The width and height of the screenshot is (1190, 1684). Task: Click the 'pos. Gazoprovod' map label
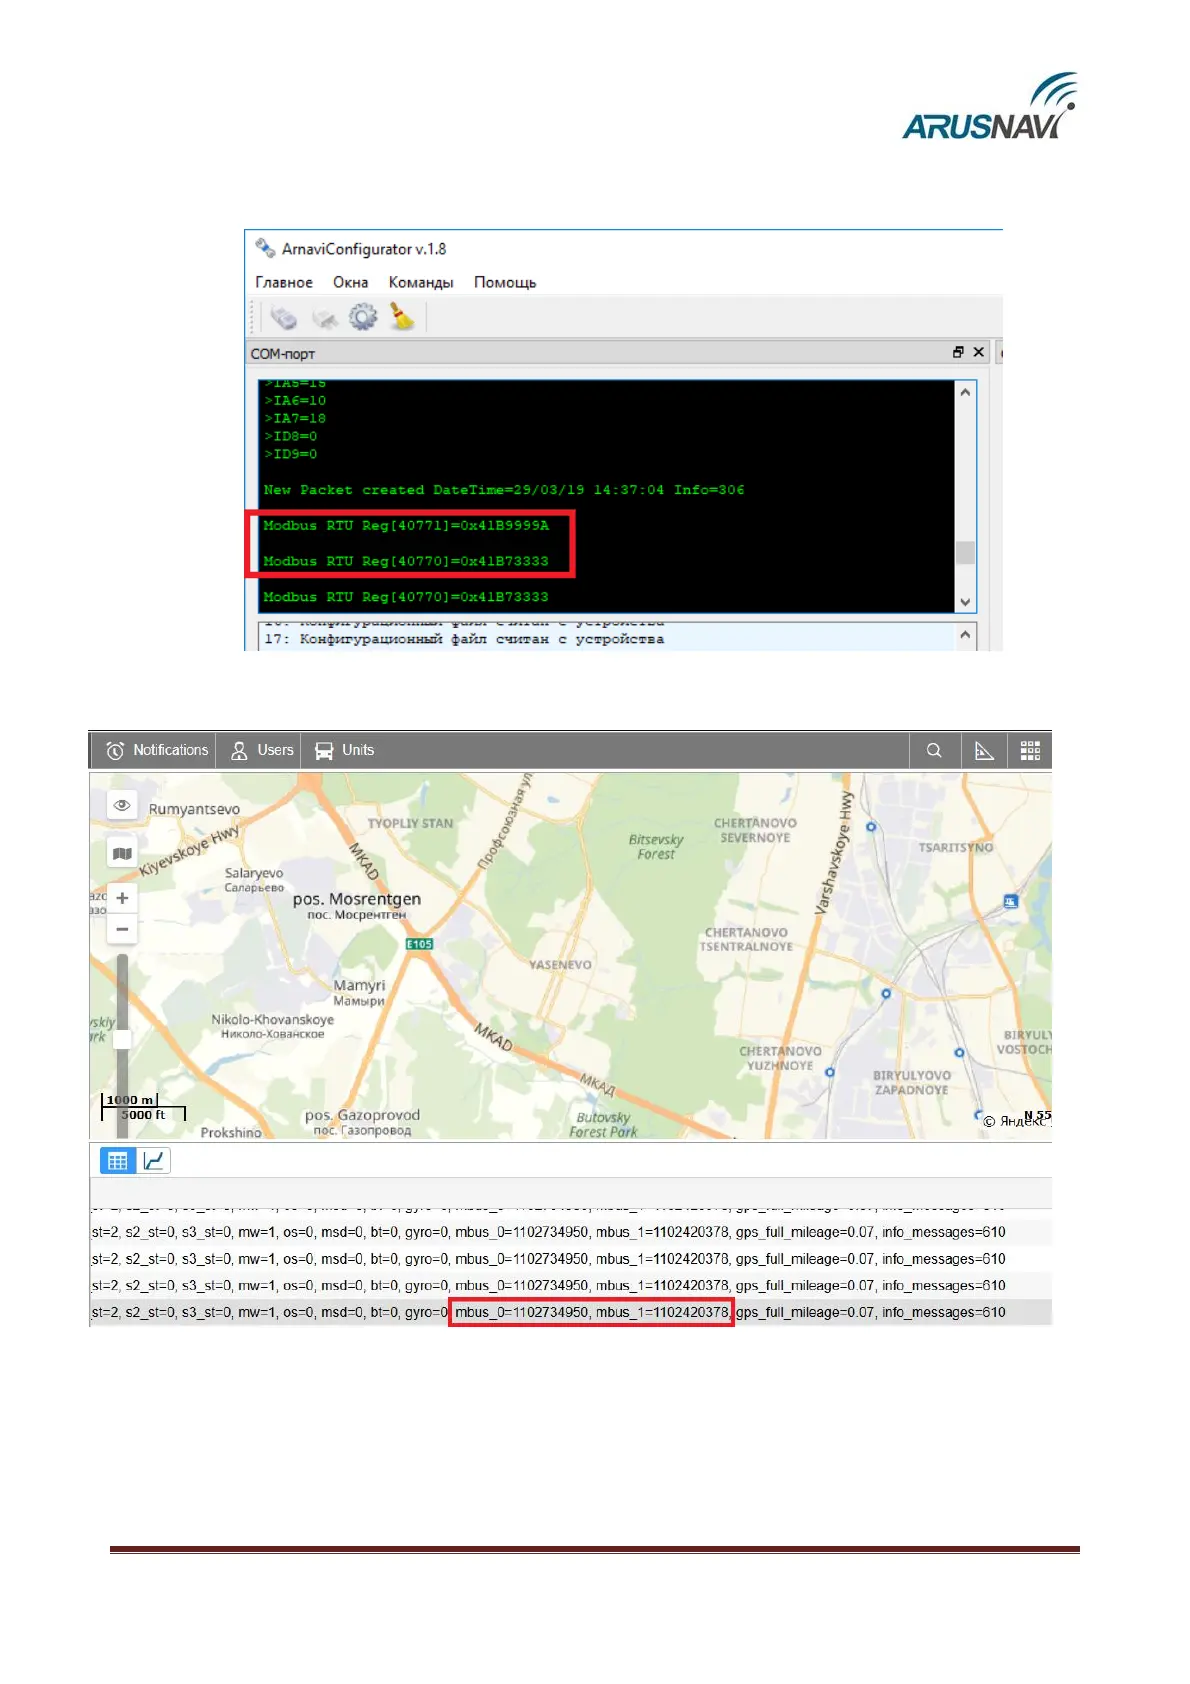click(x=362, y=1115)
